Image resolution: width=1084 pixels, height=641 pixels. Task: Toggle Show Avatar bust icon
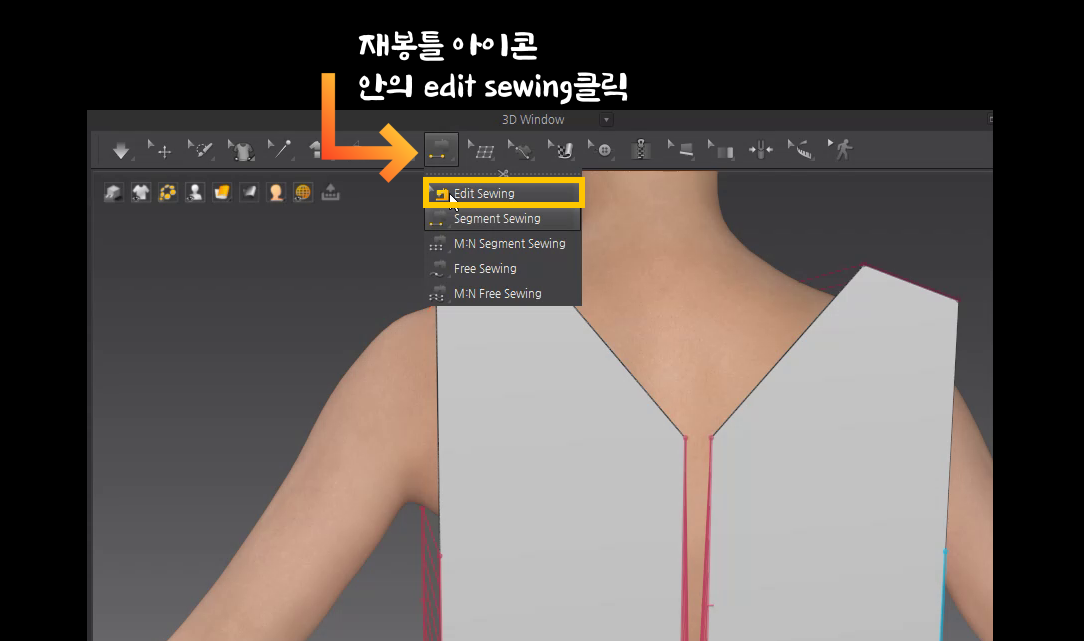point(195,192)
